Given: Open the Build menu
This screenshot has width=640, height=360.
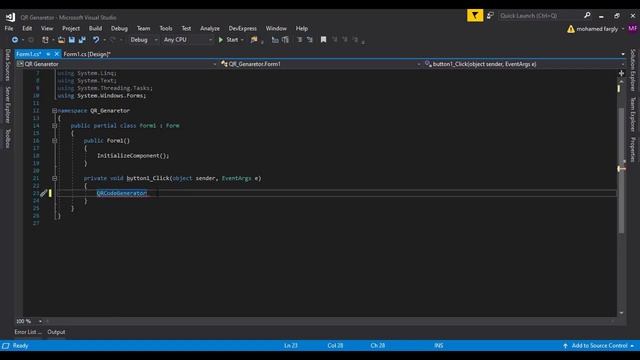Looking at the screenshot, I should [95, 28].
